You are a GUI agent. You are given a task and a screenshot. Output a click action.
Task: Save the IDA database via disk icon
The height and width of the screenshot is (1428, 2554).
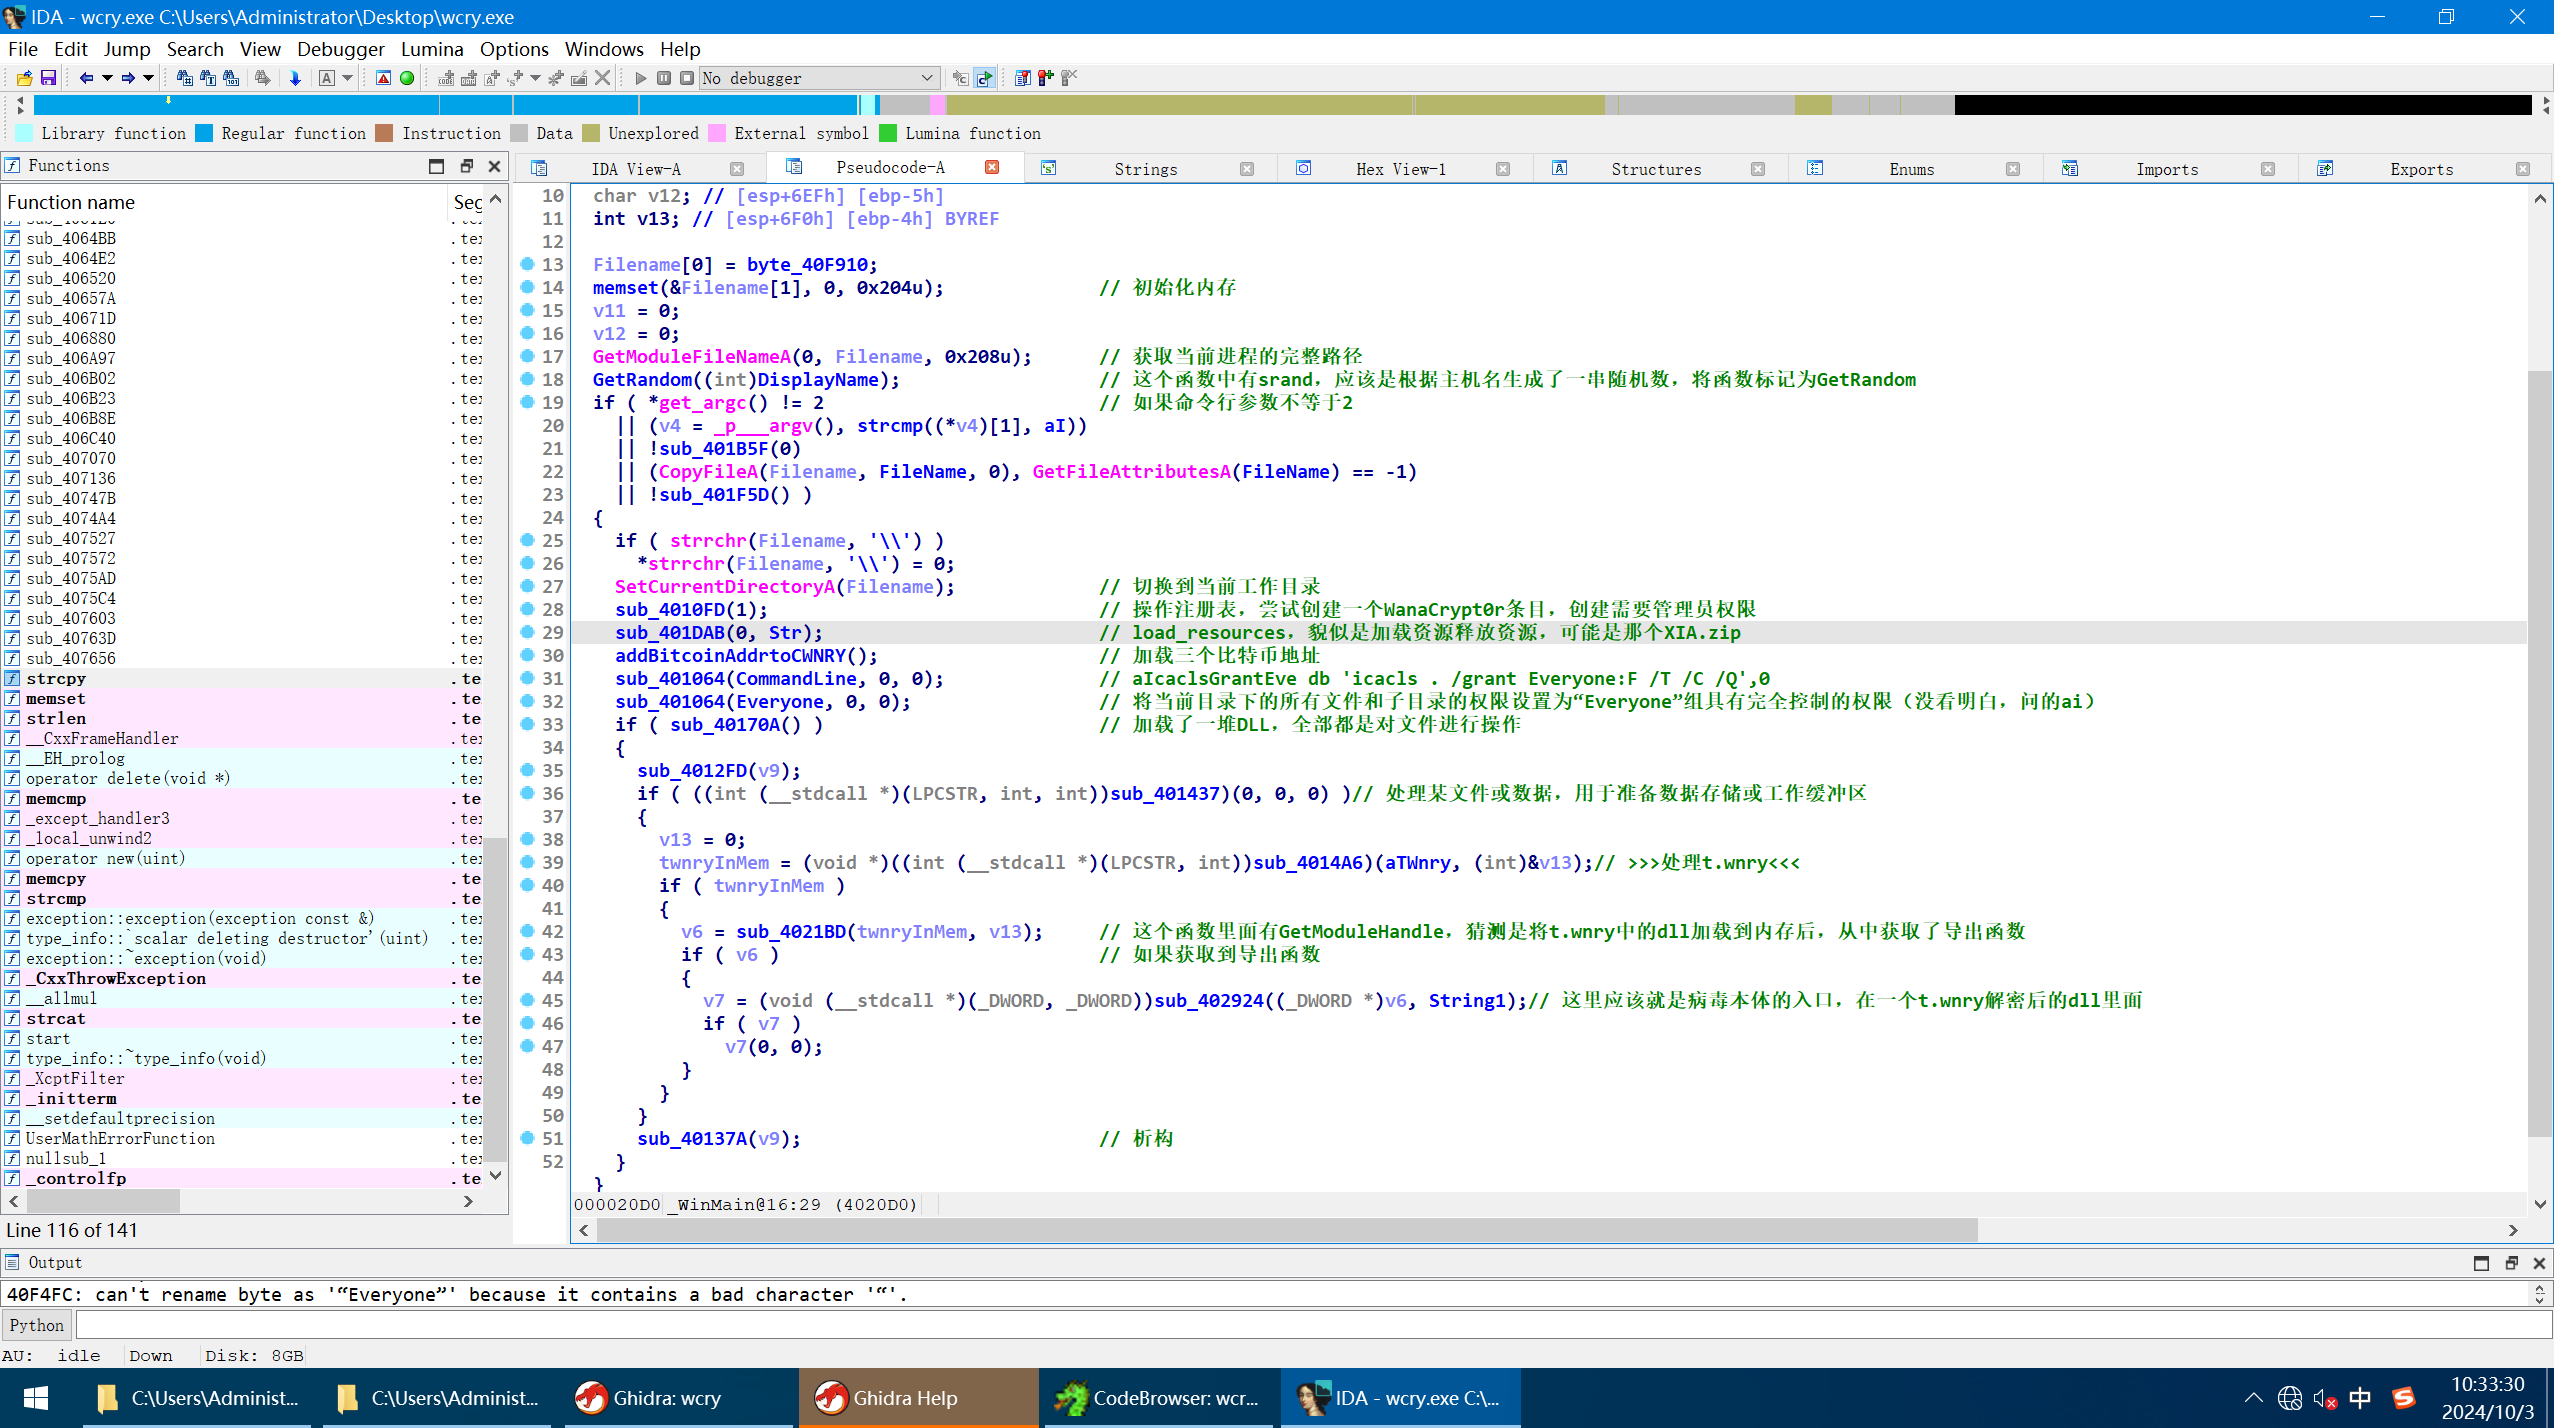point(48,78)
